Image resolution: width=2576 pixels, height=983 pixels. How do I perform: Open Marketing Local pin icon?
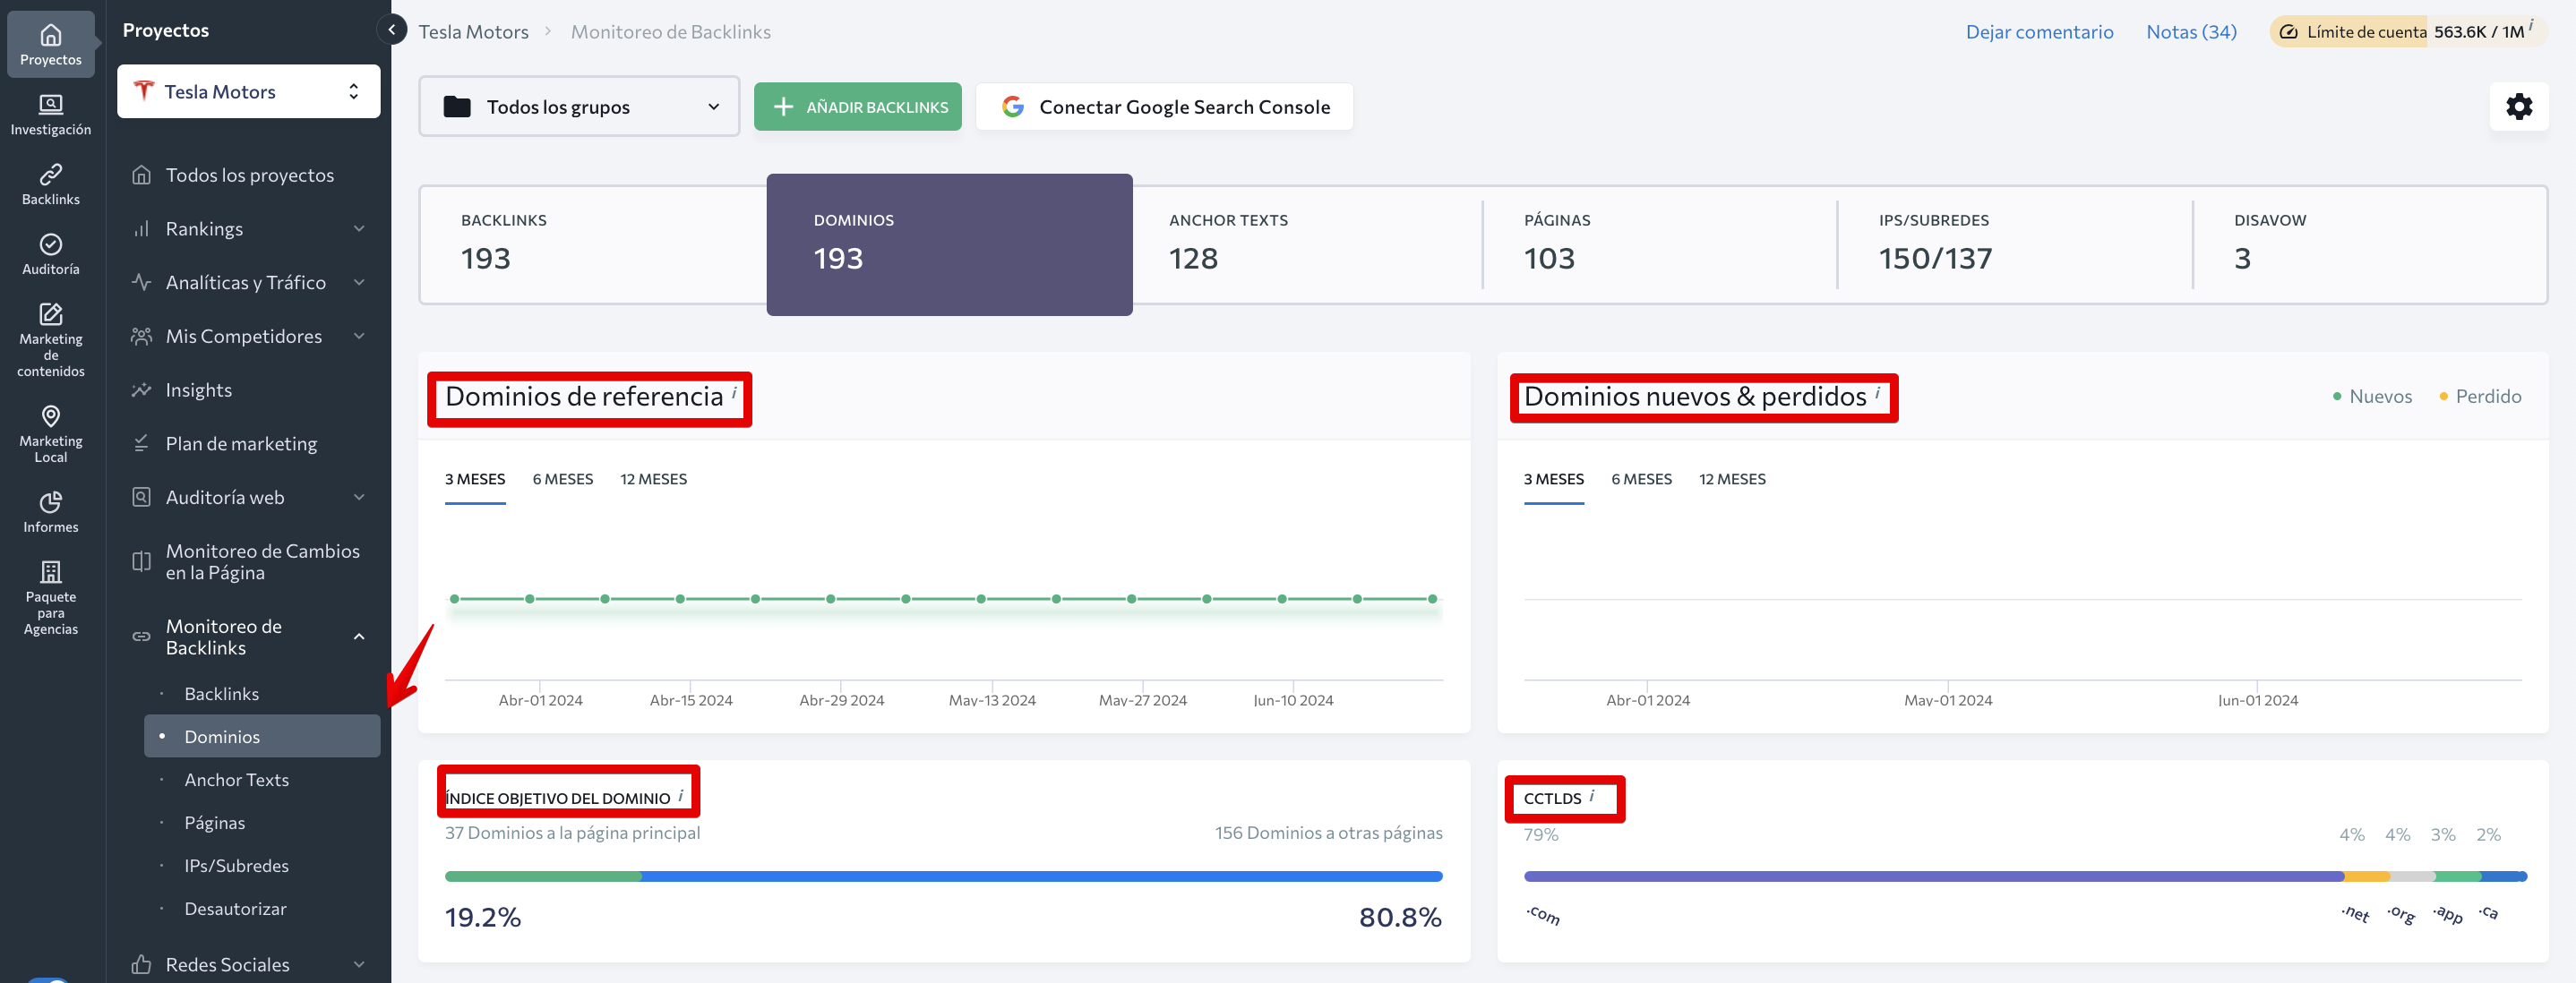click(50, 416)
